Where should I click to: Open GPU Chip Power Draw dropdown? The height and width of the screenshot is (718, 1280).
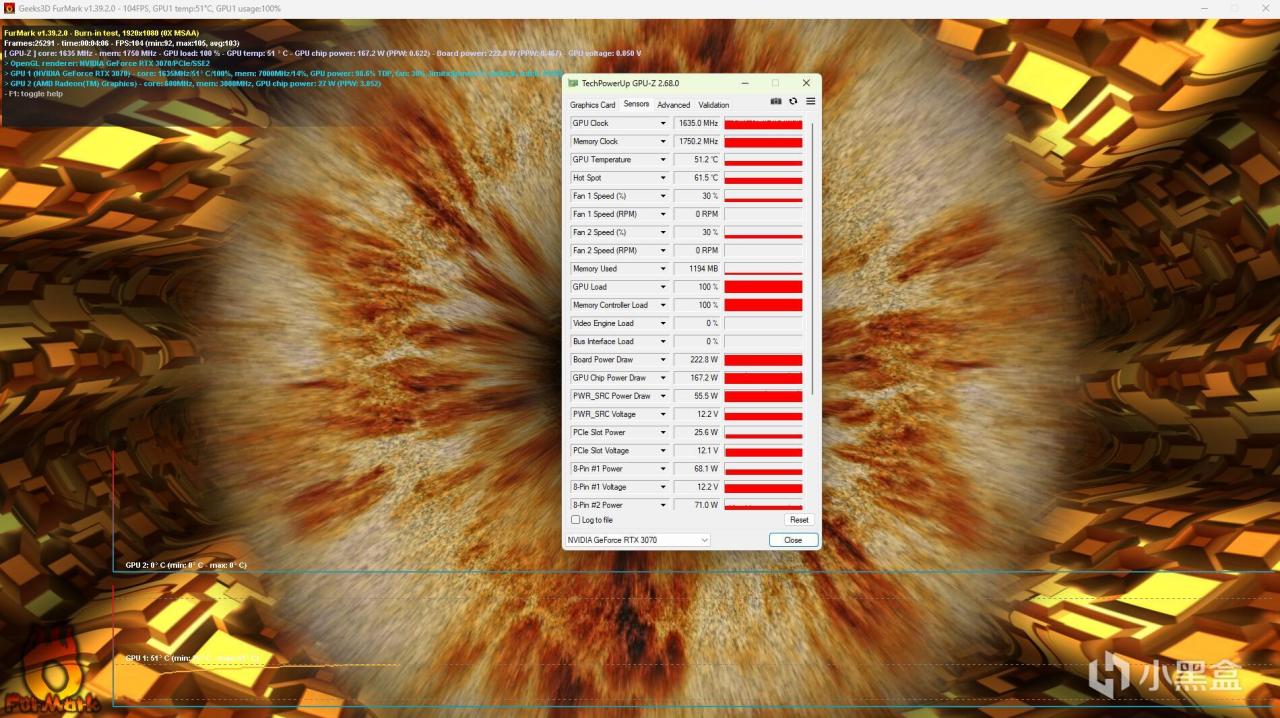pos(662,378)
